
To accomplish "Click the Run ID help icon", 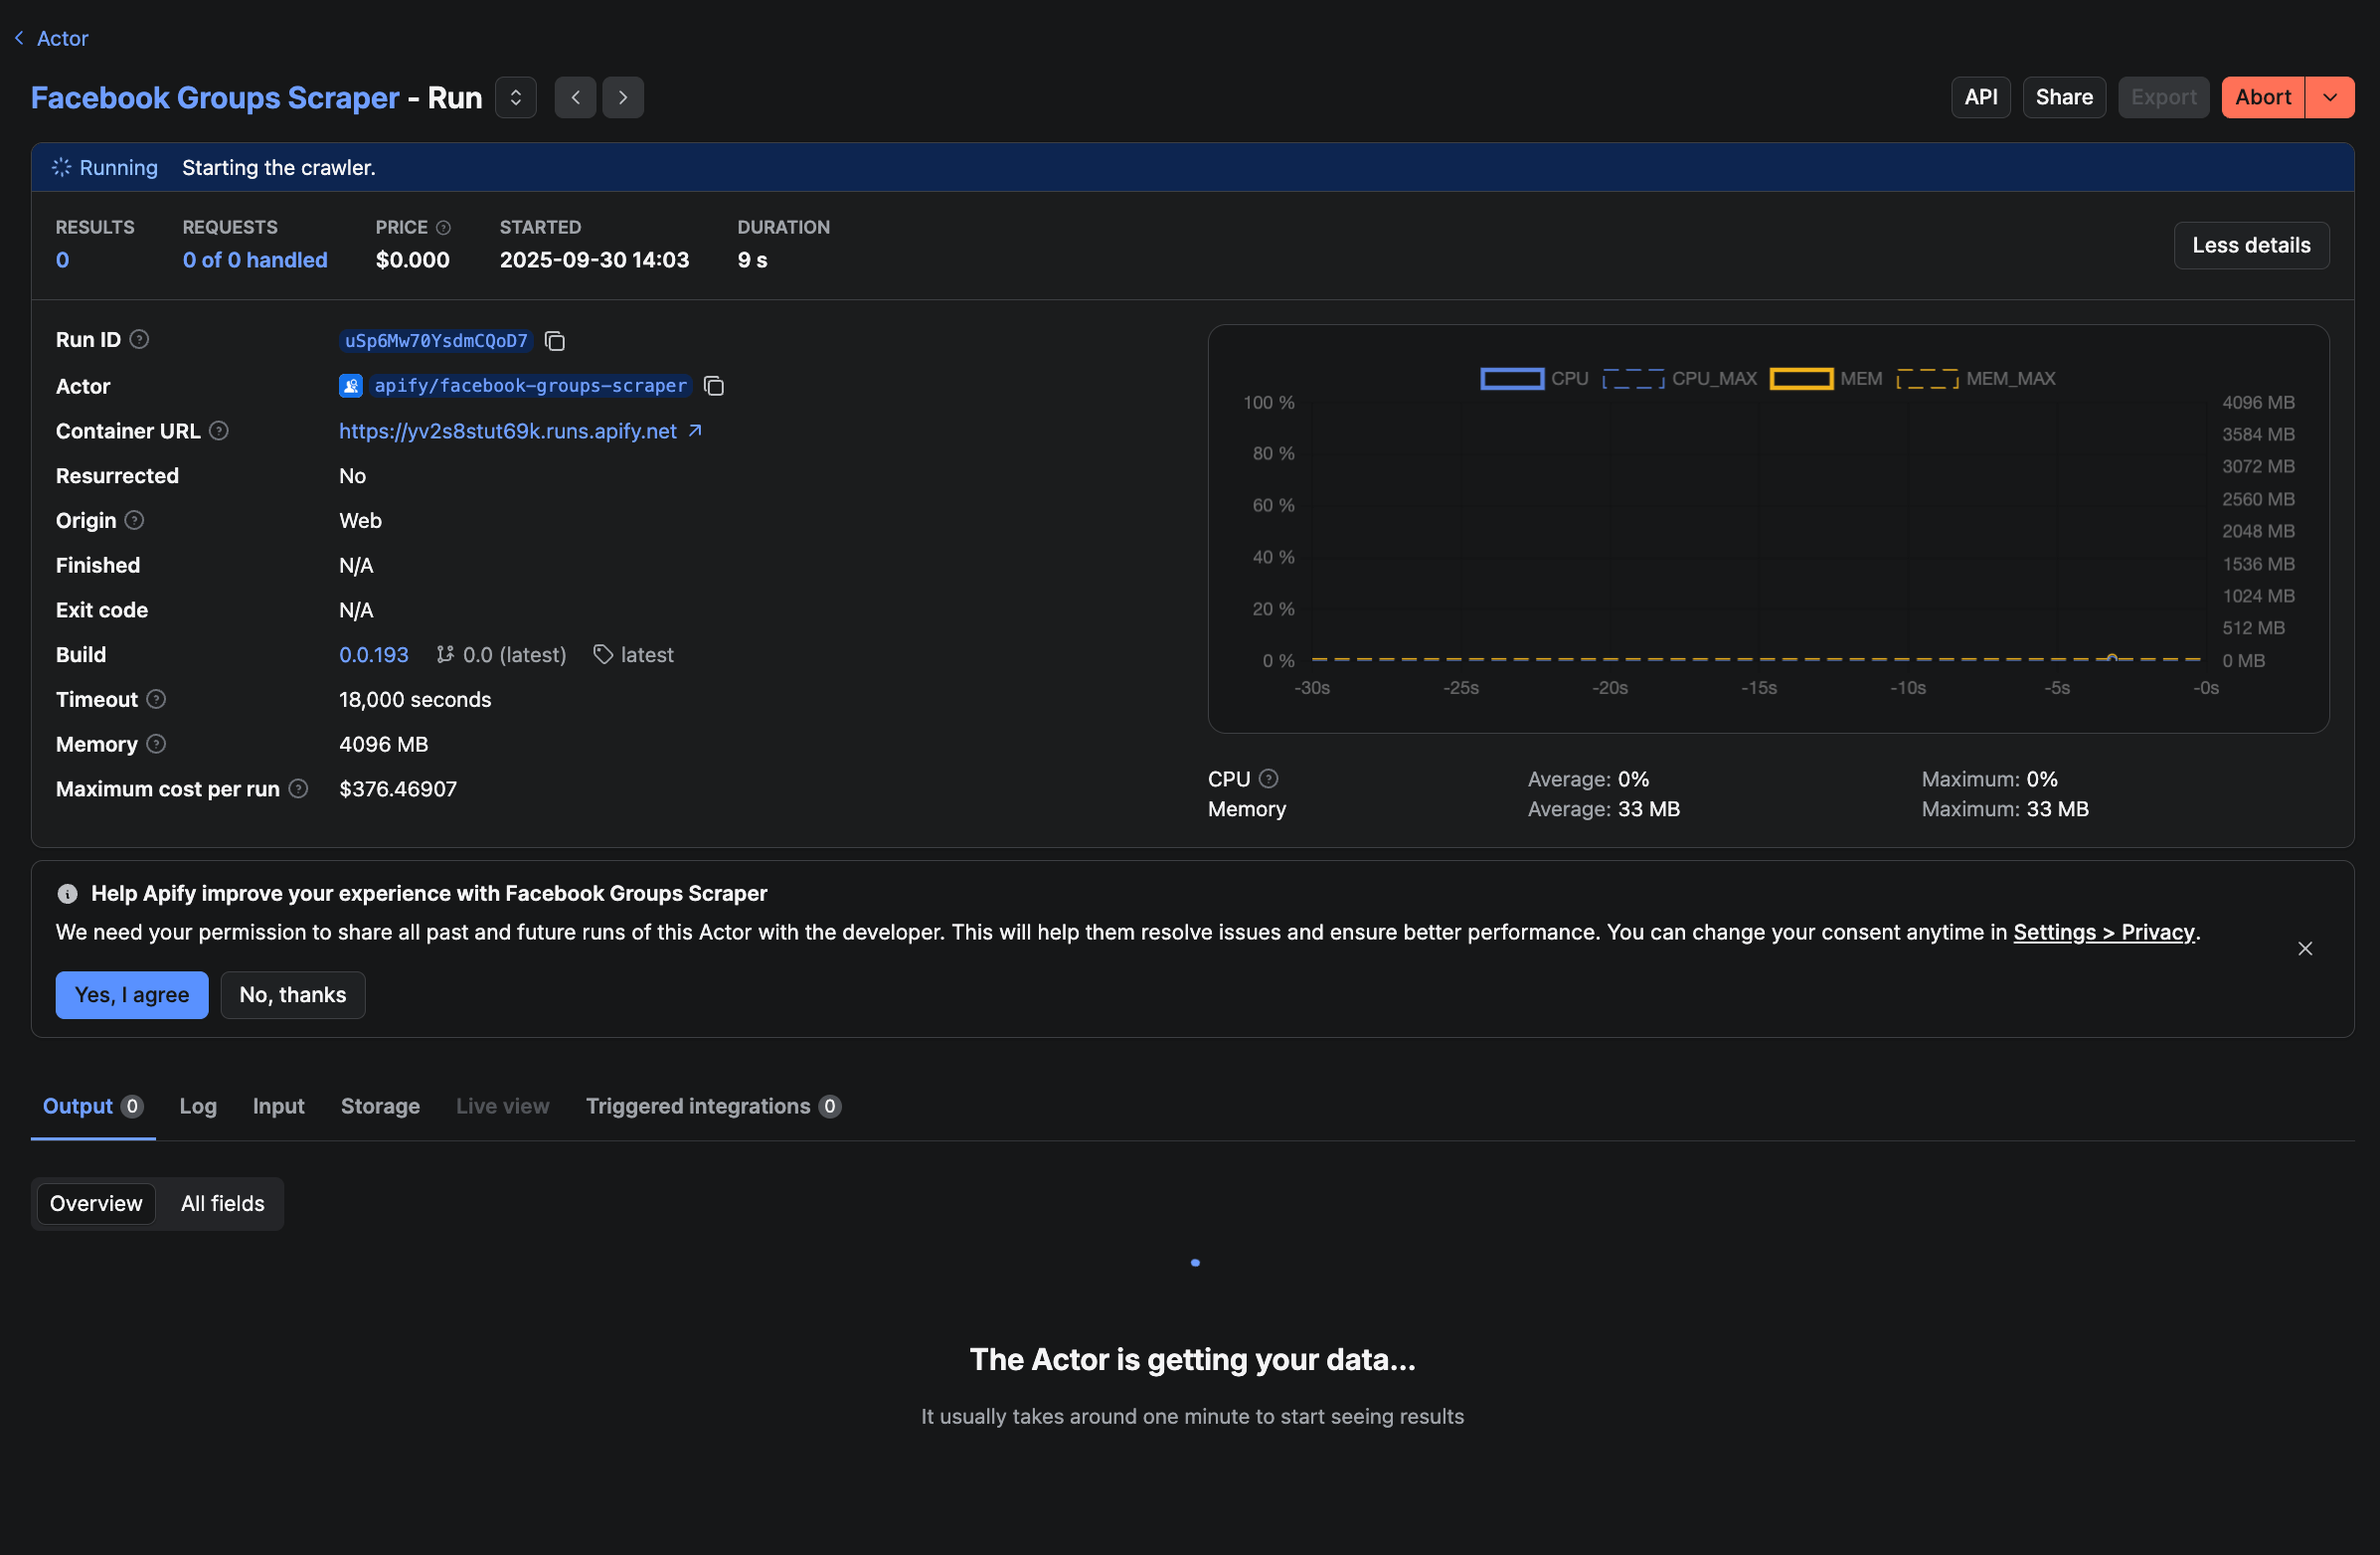I will pos(140,340).
